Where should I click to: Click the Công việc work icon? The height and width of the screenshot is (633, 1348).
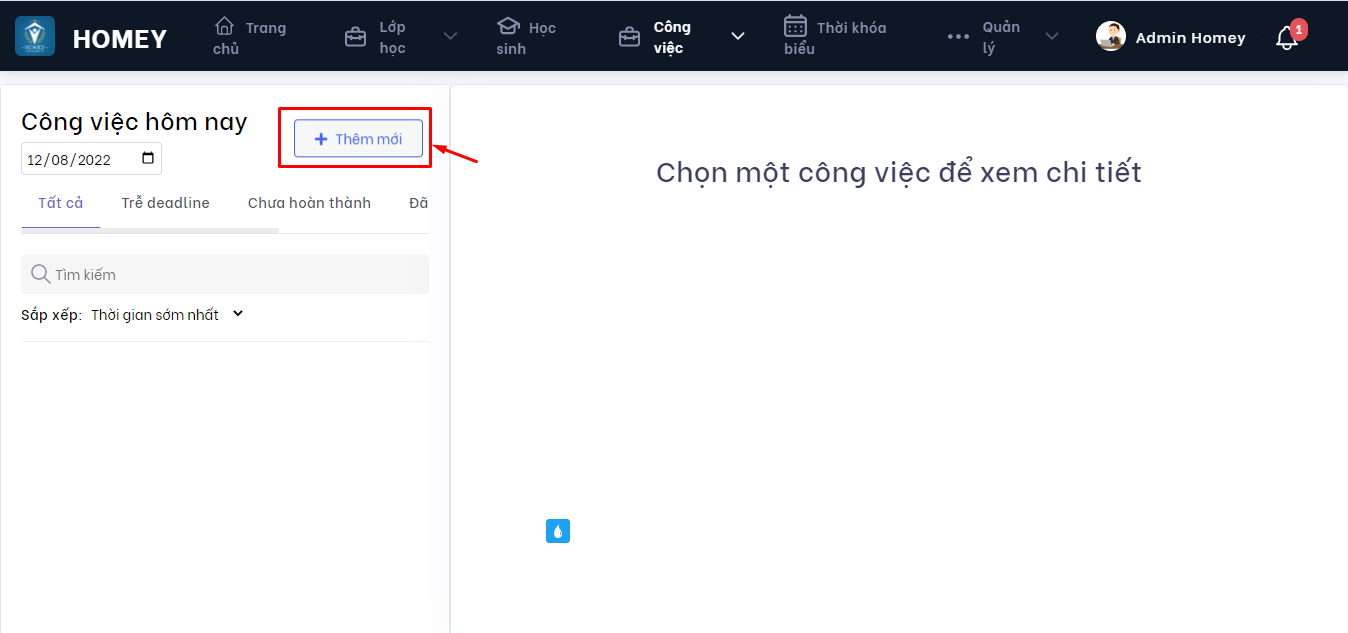[630, 35]
